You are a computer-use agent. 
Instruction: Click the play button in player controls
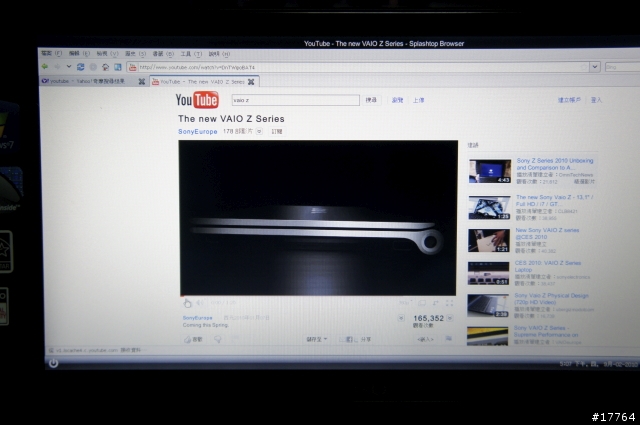pyautogui.click(x=187, y=303)
